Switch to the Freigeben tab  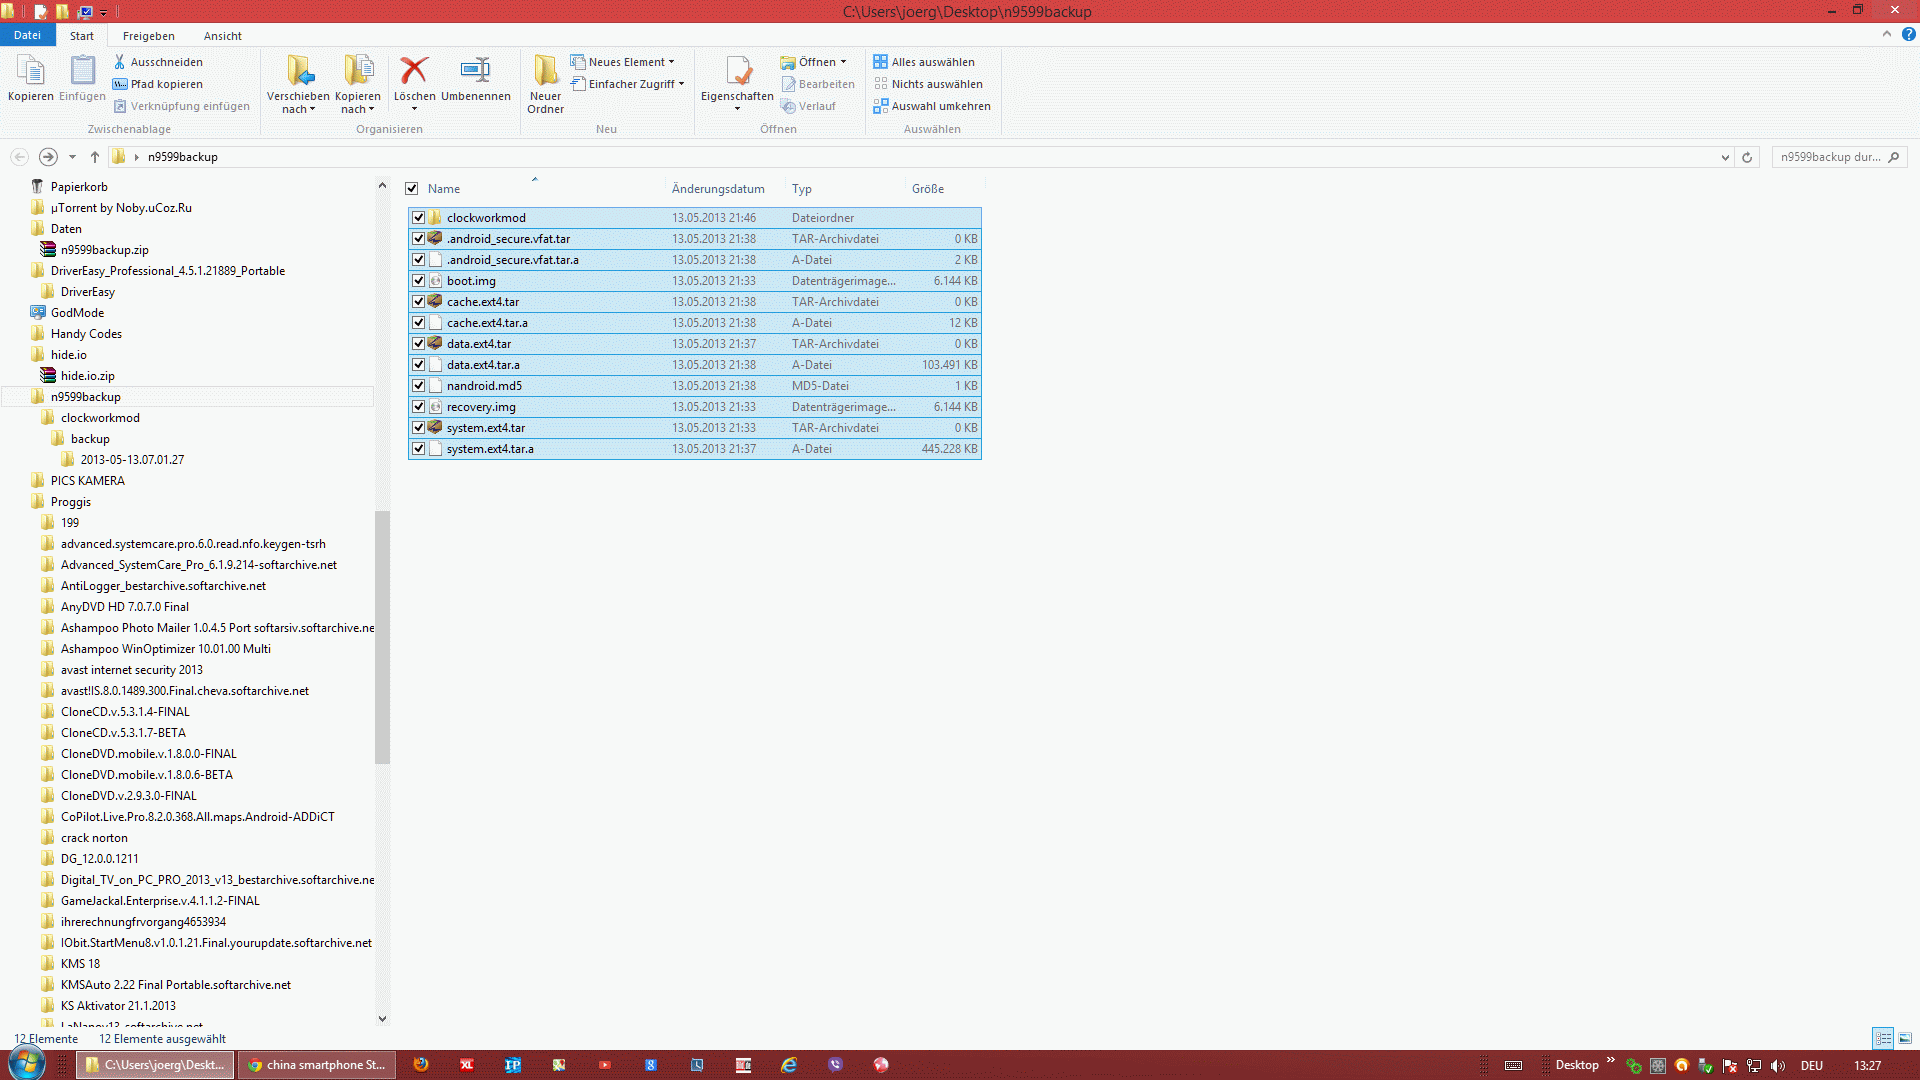click(148, 36)
